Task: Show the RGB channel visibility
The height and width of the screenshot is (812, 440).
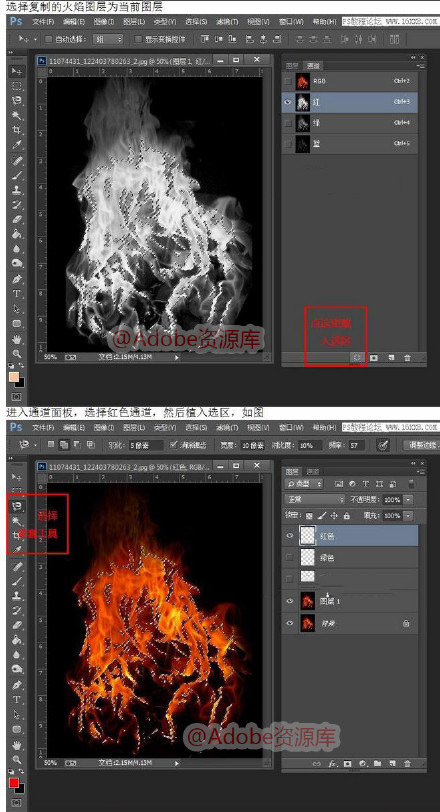Action: tap(289, 81)
